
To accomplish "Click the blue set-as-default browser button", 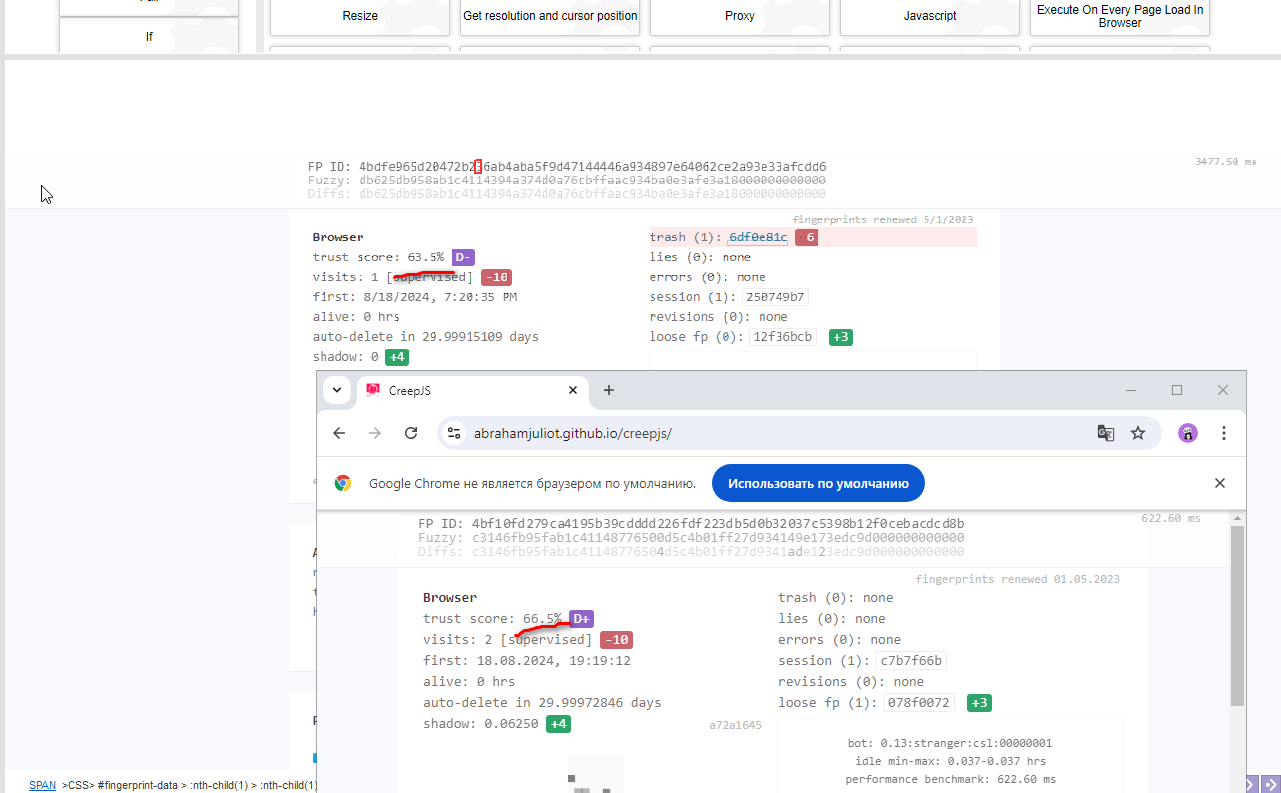I will tap(817, 483).
